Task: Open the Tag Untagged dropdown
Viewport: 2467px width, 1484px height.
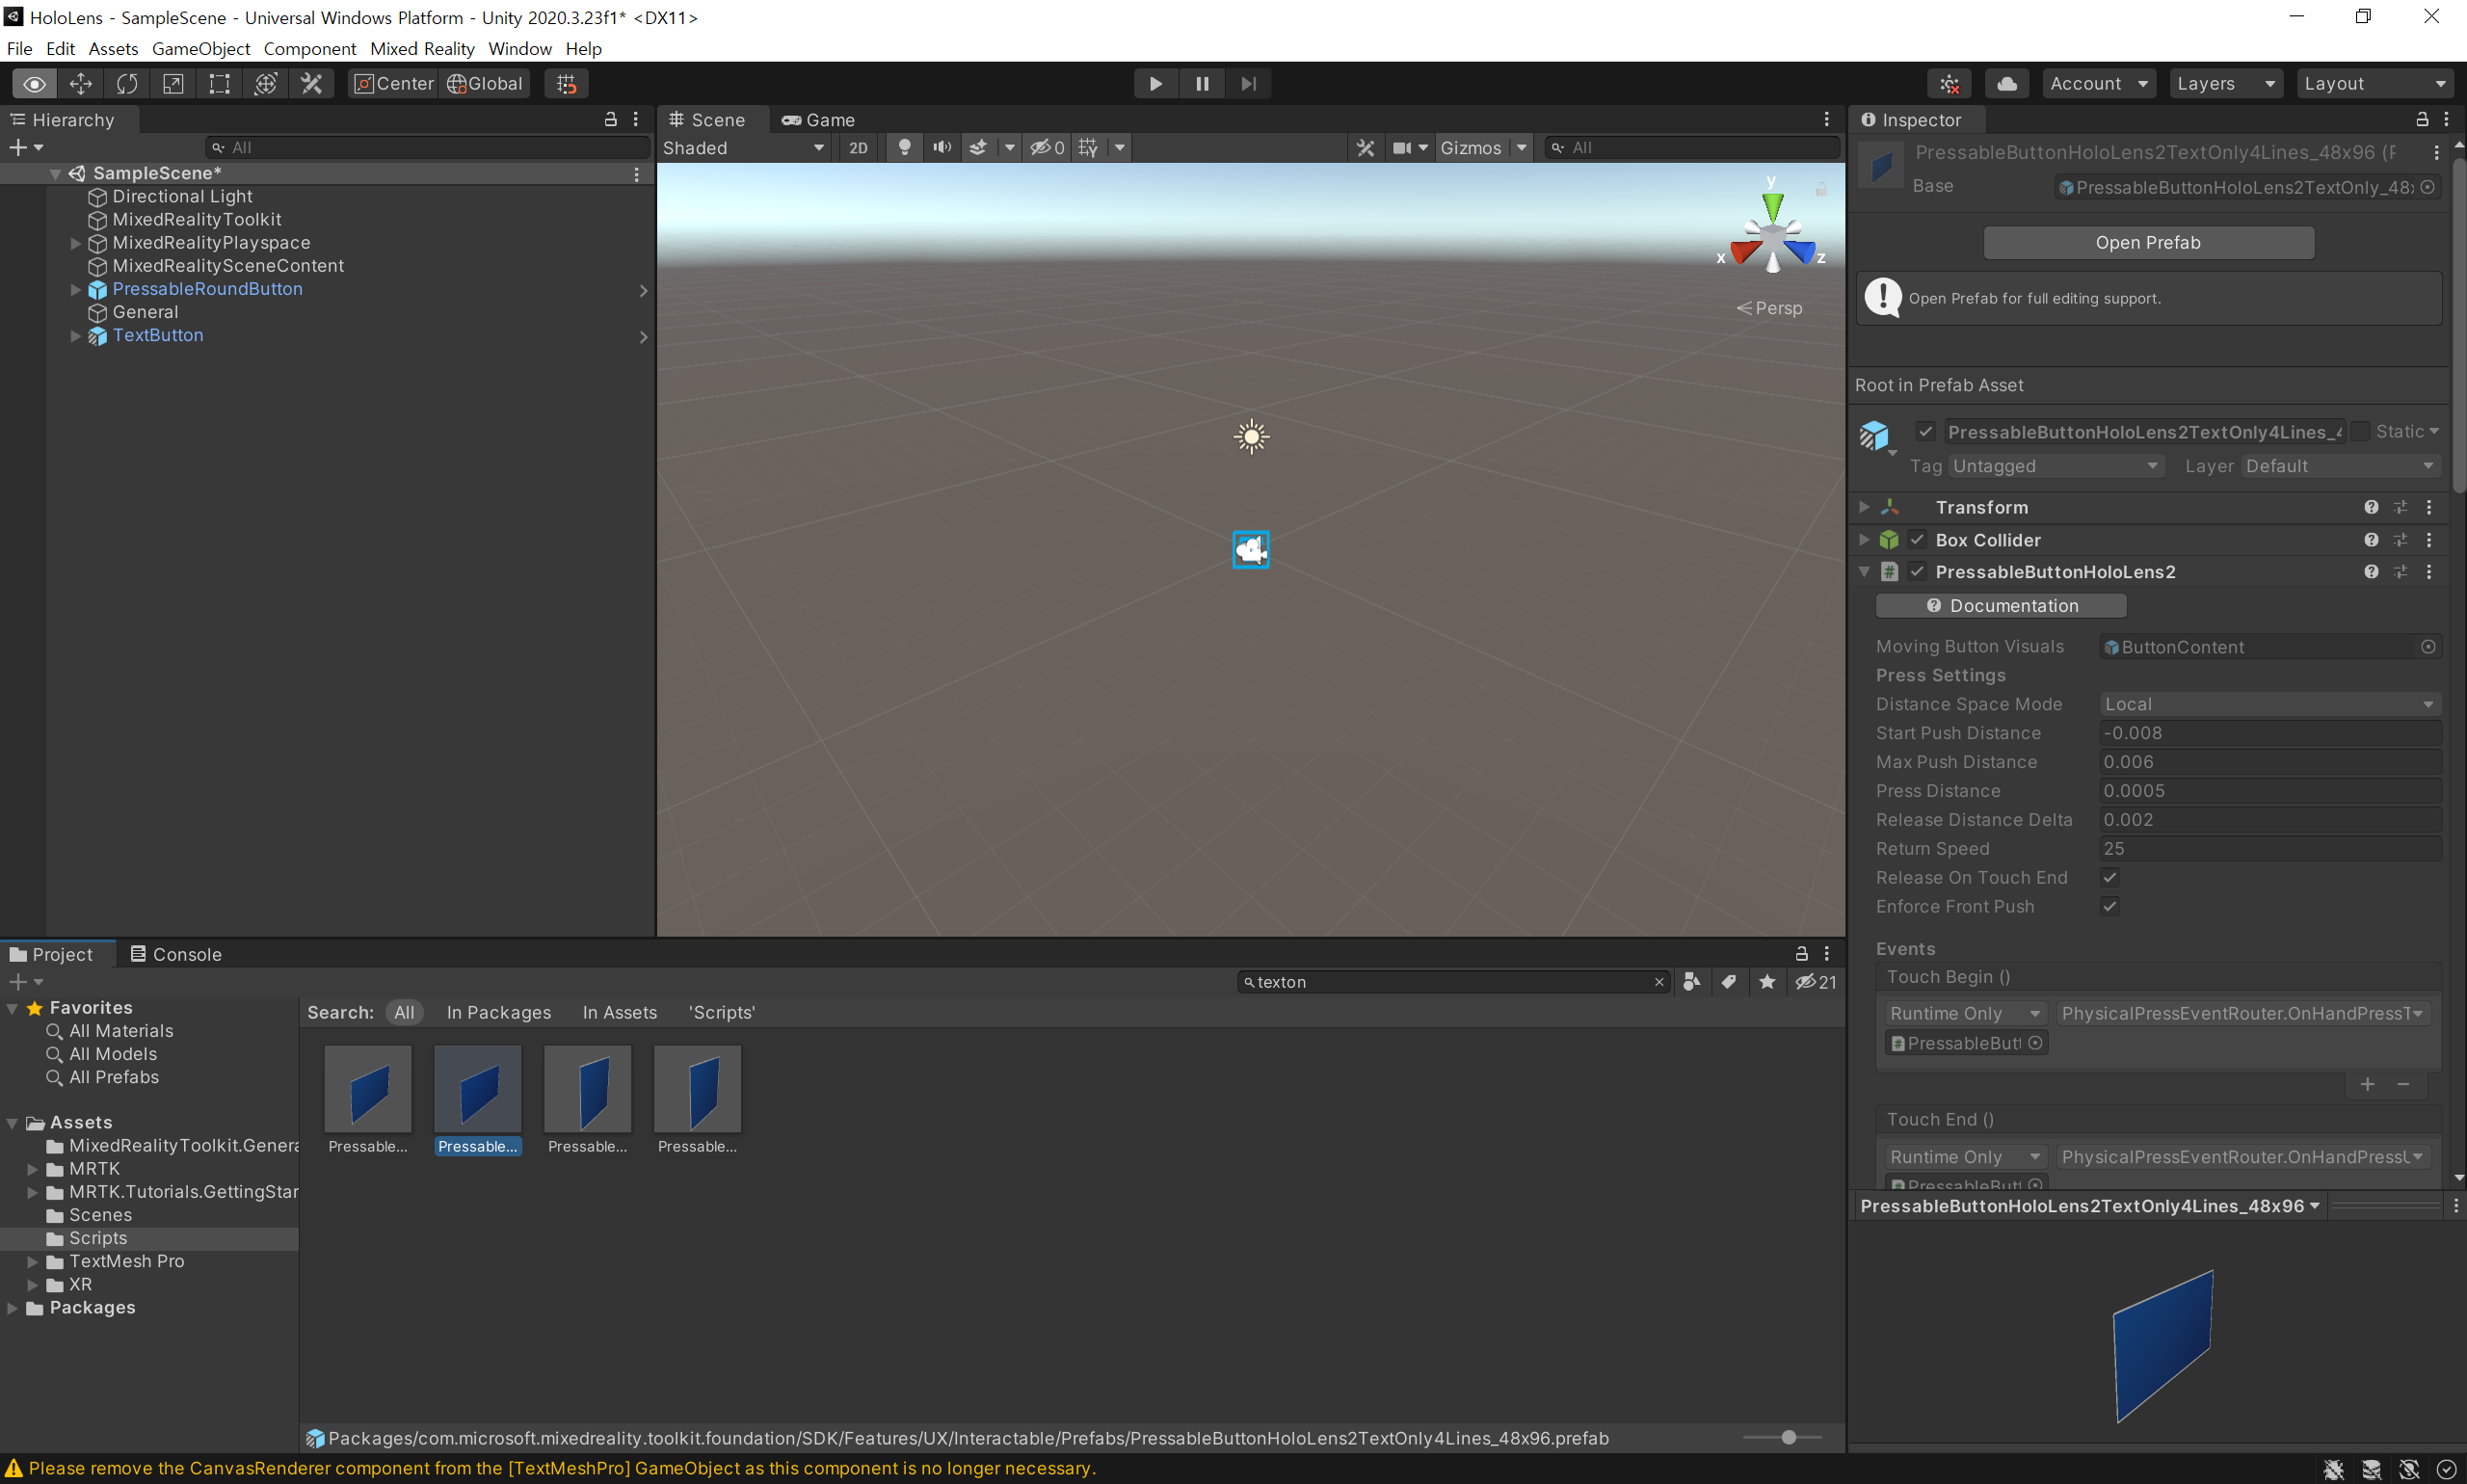Action: [2056, 466]
